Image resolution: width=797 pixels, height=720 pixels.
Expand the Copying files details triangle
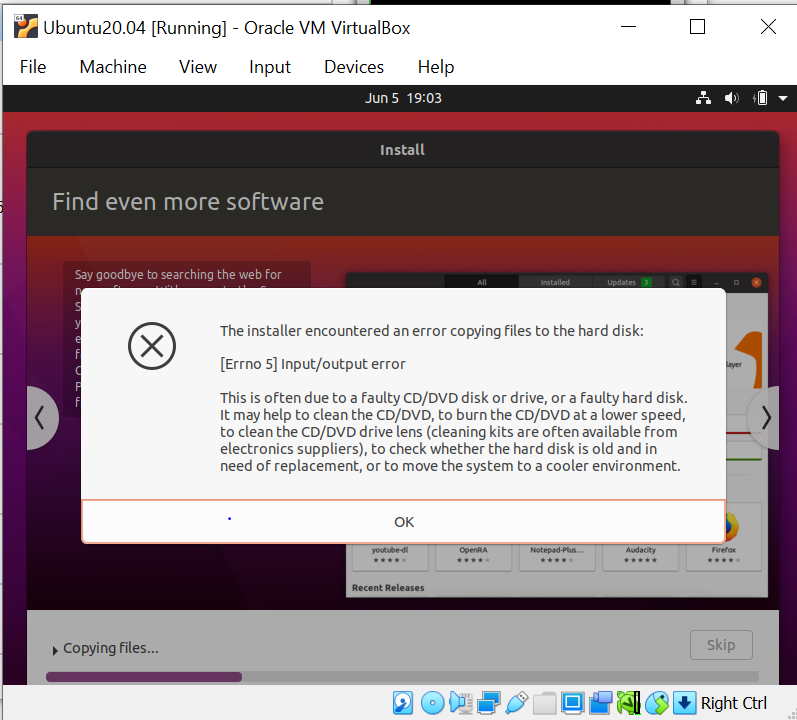pos(54,650)
